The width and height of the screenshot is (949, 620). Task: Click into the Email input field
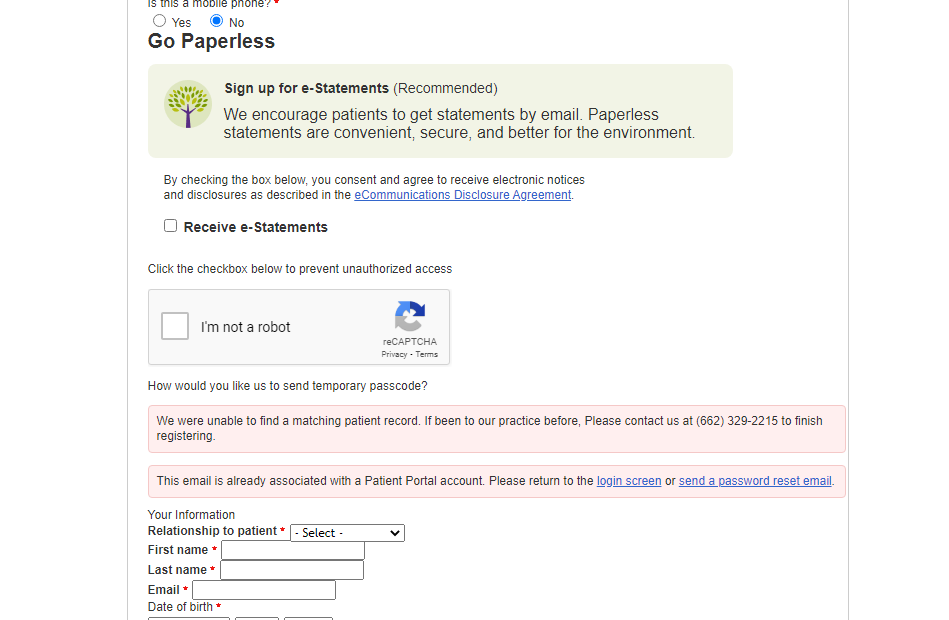[264, 590]
